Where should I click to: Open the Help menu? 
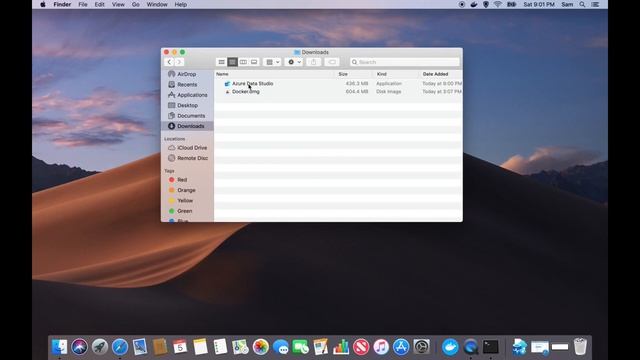click(181, 4)
